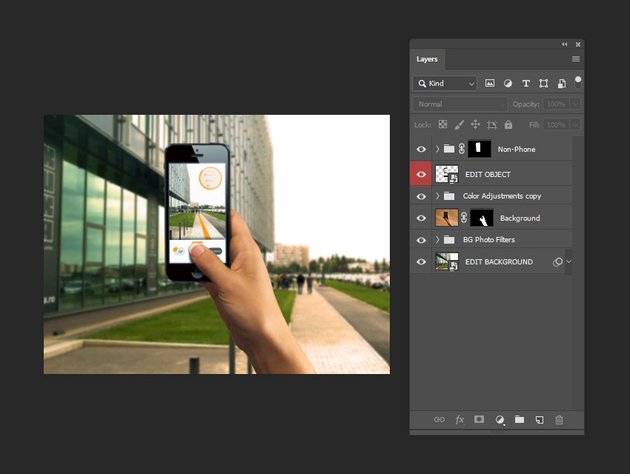Screen dimensions: 630x474
Task: Hide the EDIT OBJECT layer
Action: point(421,174)
